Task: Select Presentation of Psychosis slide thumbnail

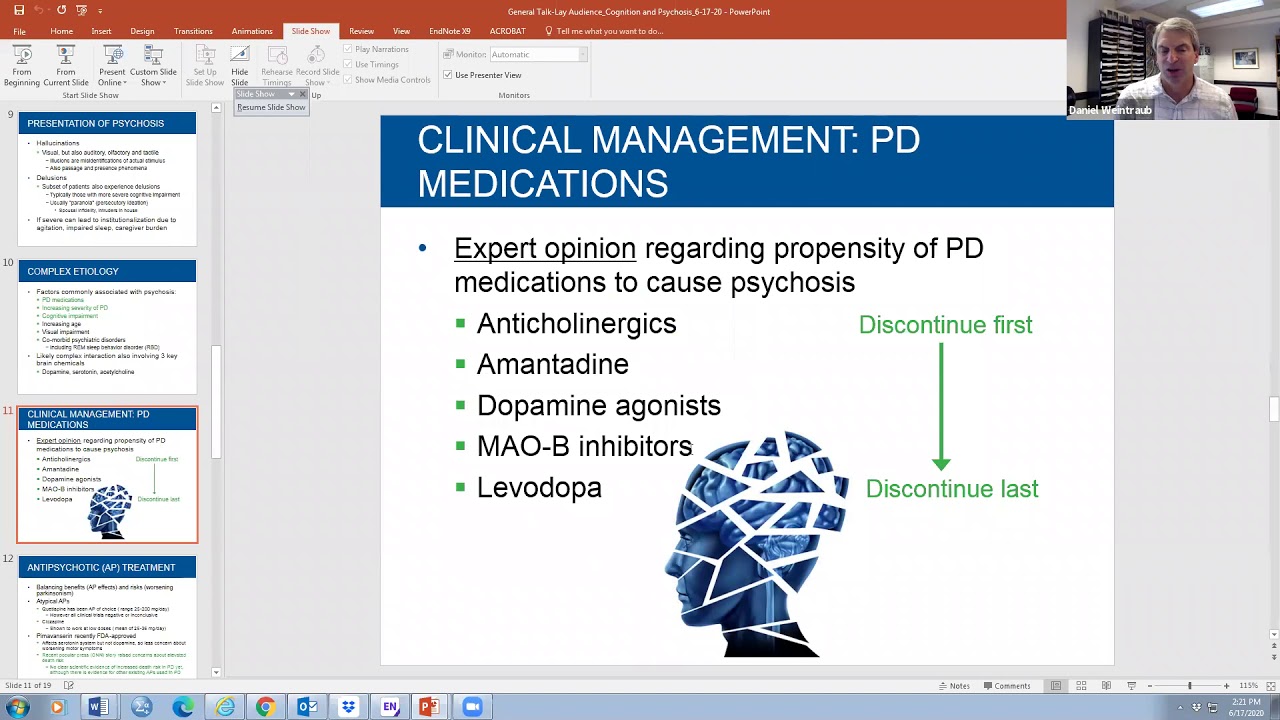Action: (107, 178)
